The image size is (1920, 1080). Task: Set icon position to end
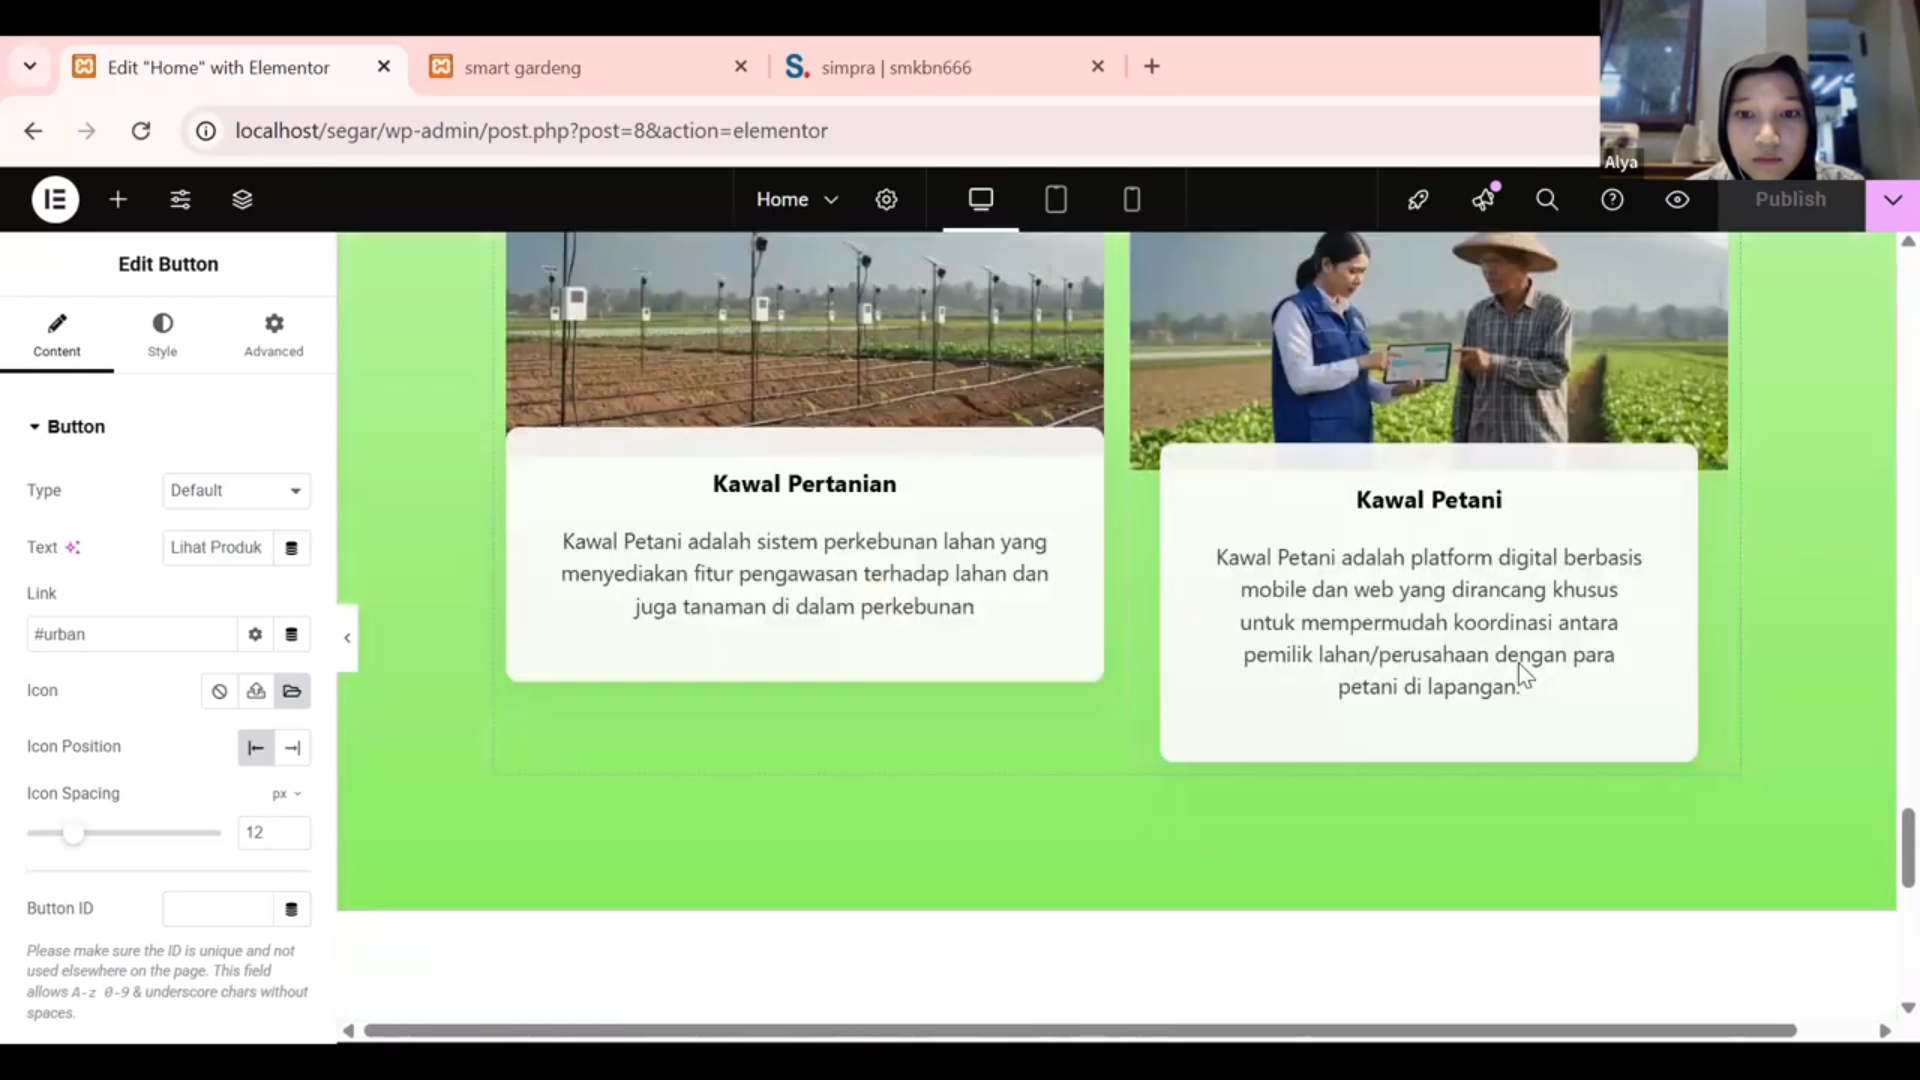click(292, 748)
